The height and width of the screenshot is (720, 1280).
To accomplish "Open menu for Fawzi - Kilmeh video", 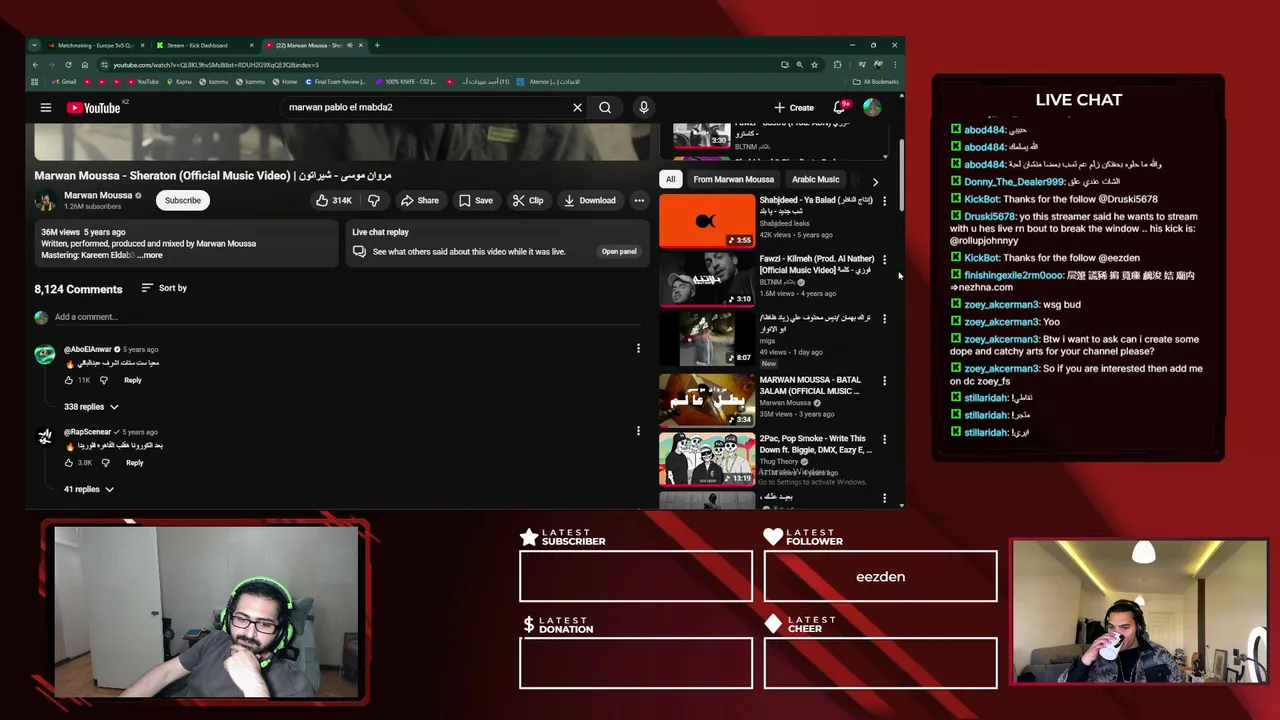I will (x=884, y=260).
